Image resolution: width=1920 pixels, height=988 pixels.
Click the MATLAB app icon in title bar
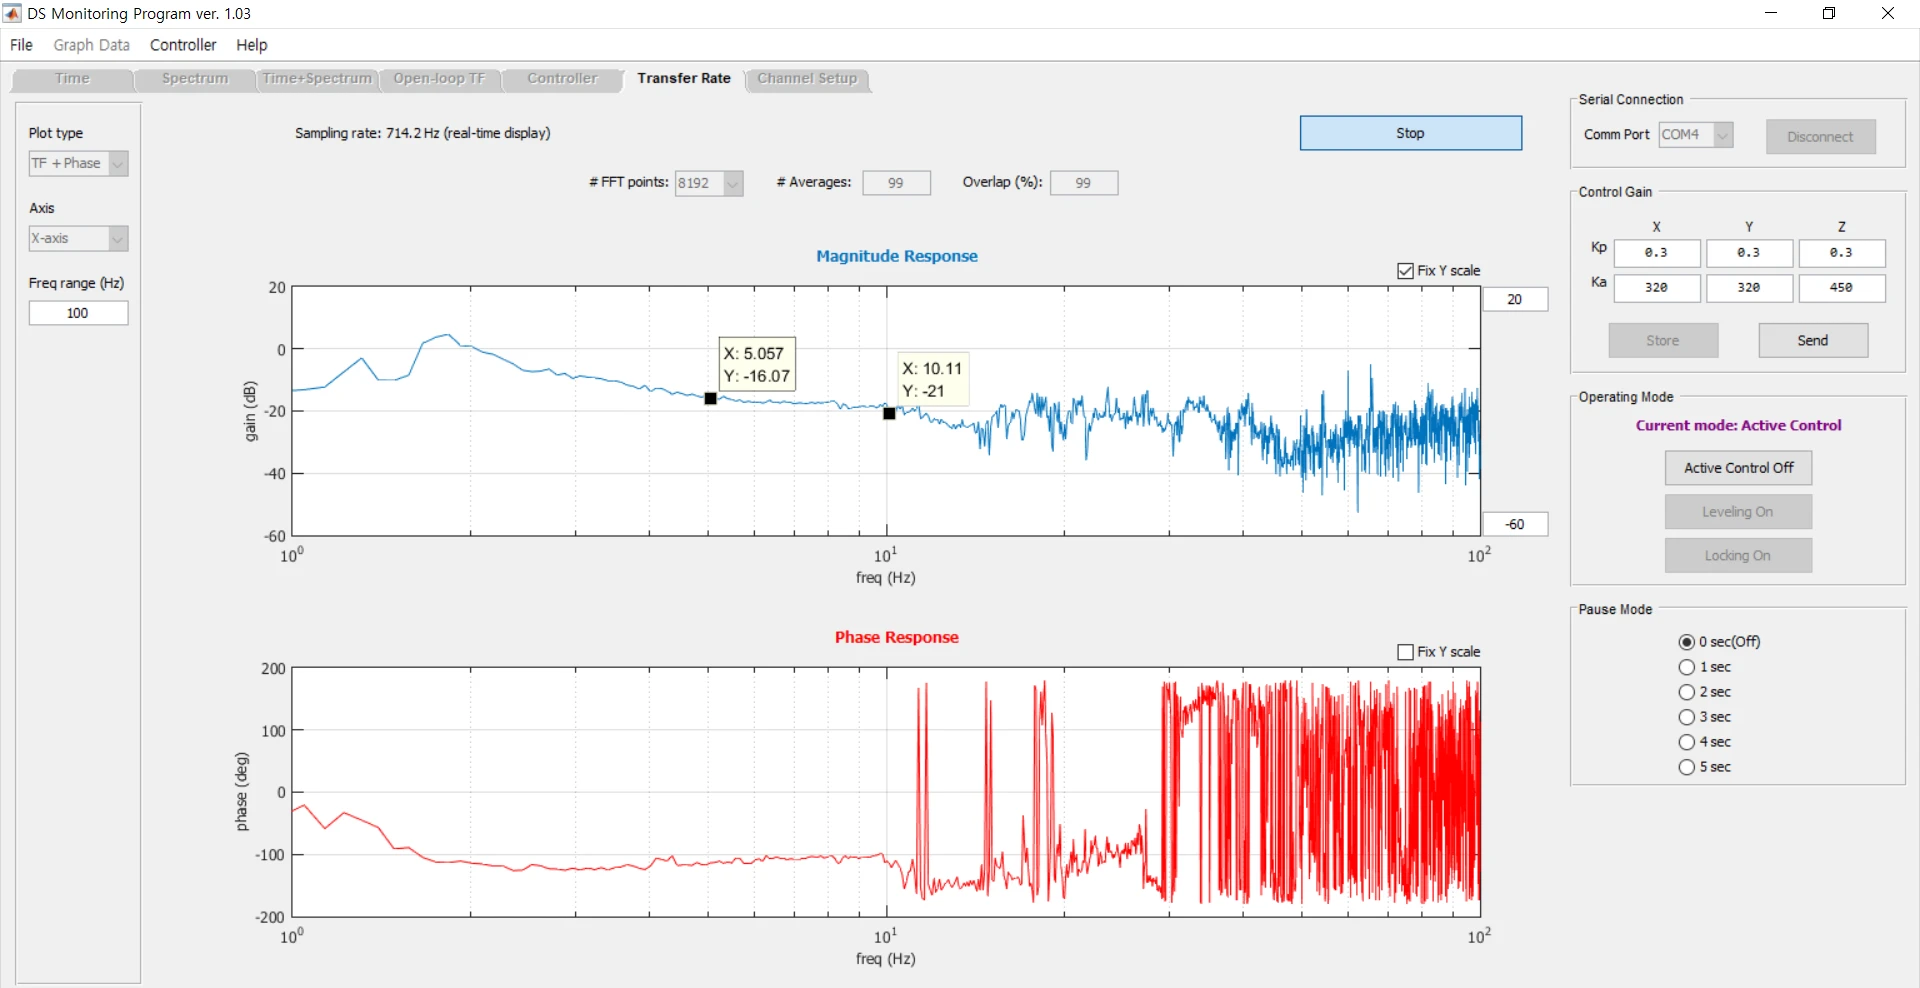[12, 13]
